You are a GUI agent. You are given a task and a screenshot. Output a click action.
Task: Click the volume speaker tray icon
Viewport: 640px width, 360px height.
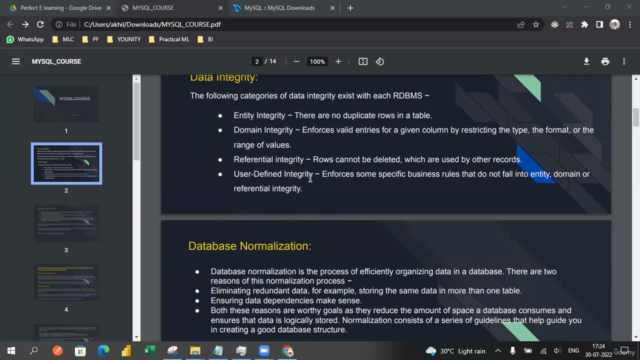tap(558, 351)
